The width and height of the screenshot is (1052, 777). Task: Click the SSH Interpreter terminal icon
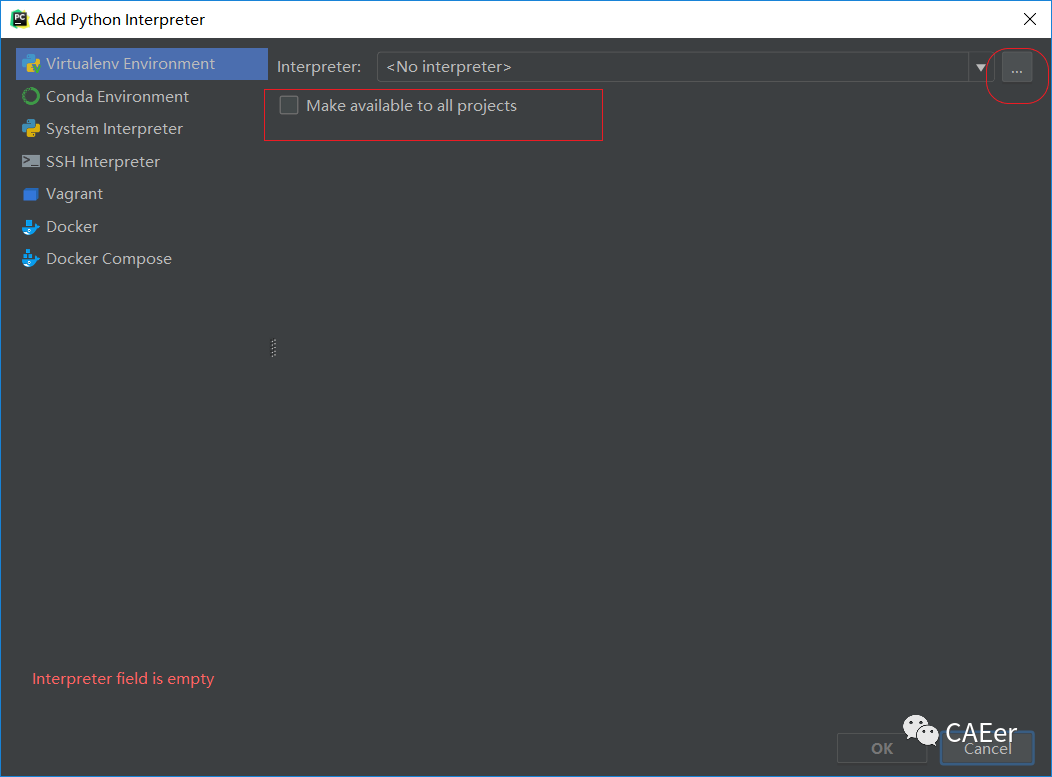coord(31,161)
